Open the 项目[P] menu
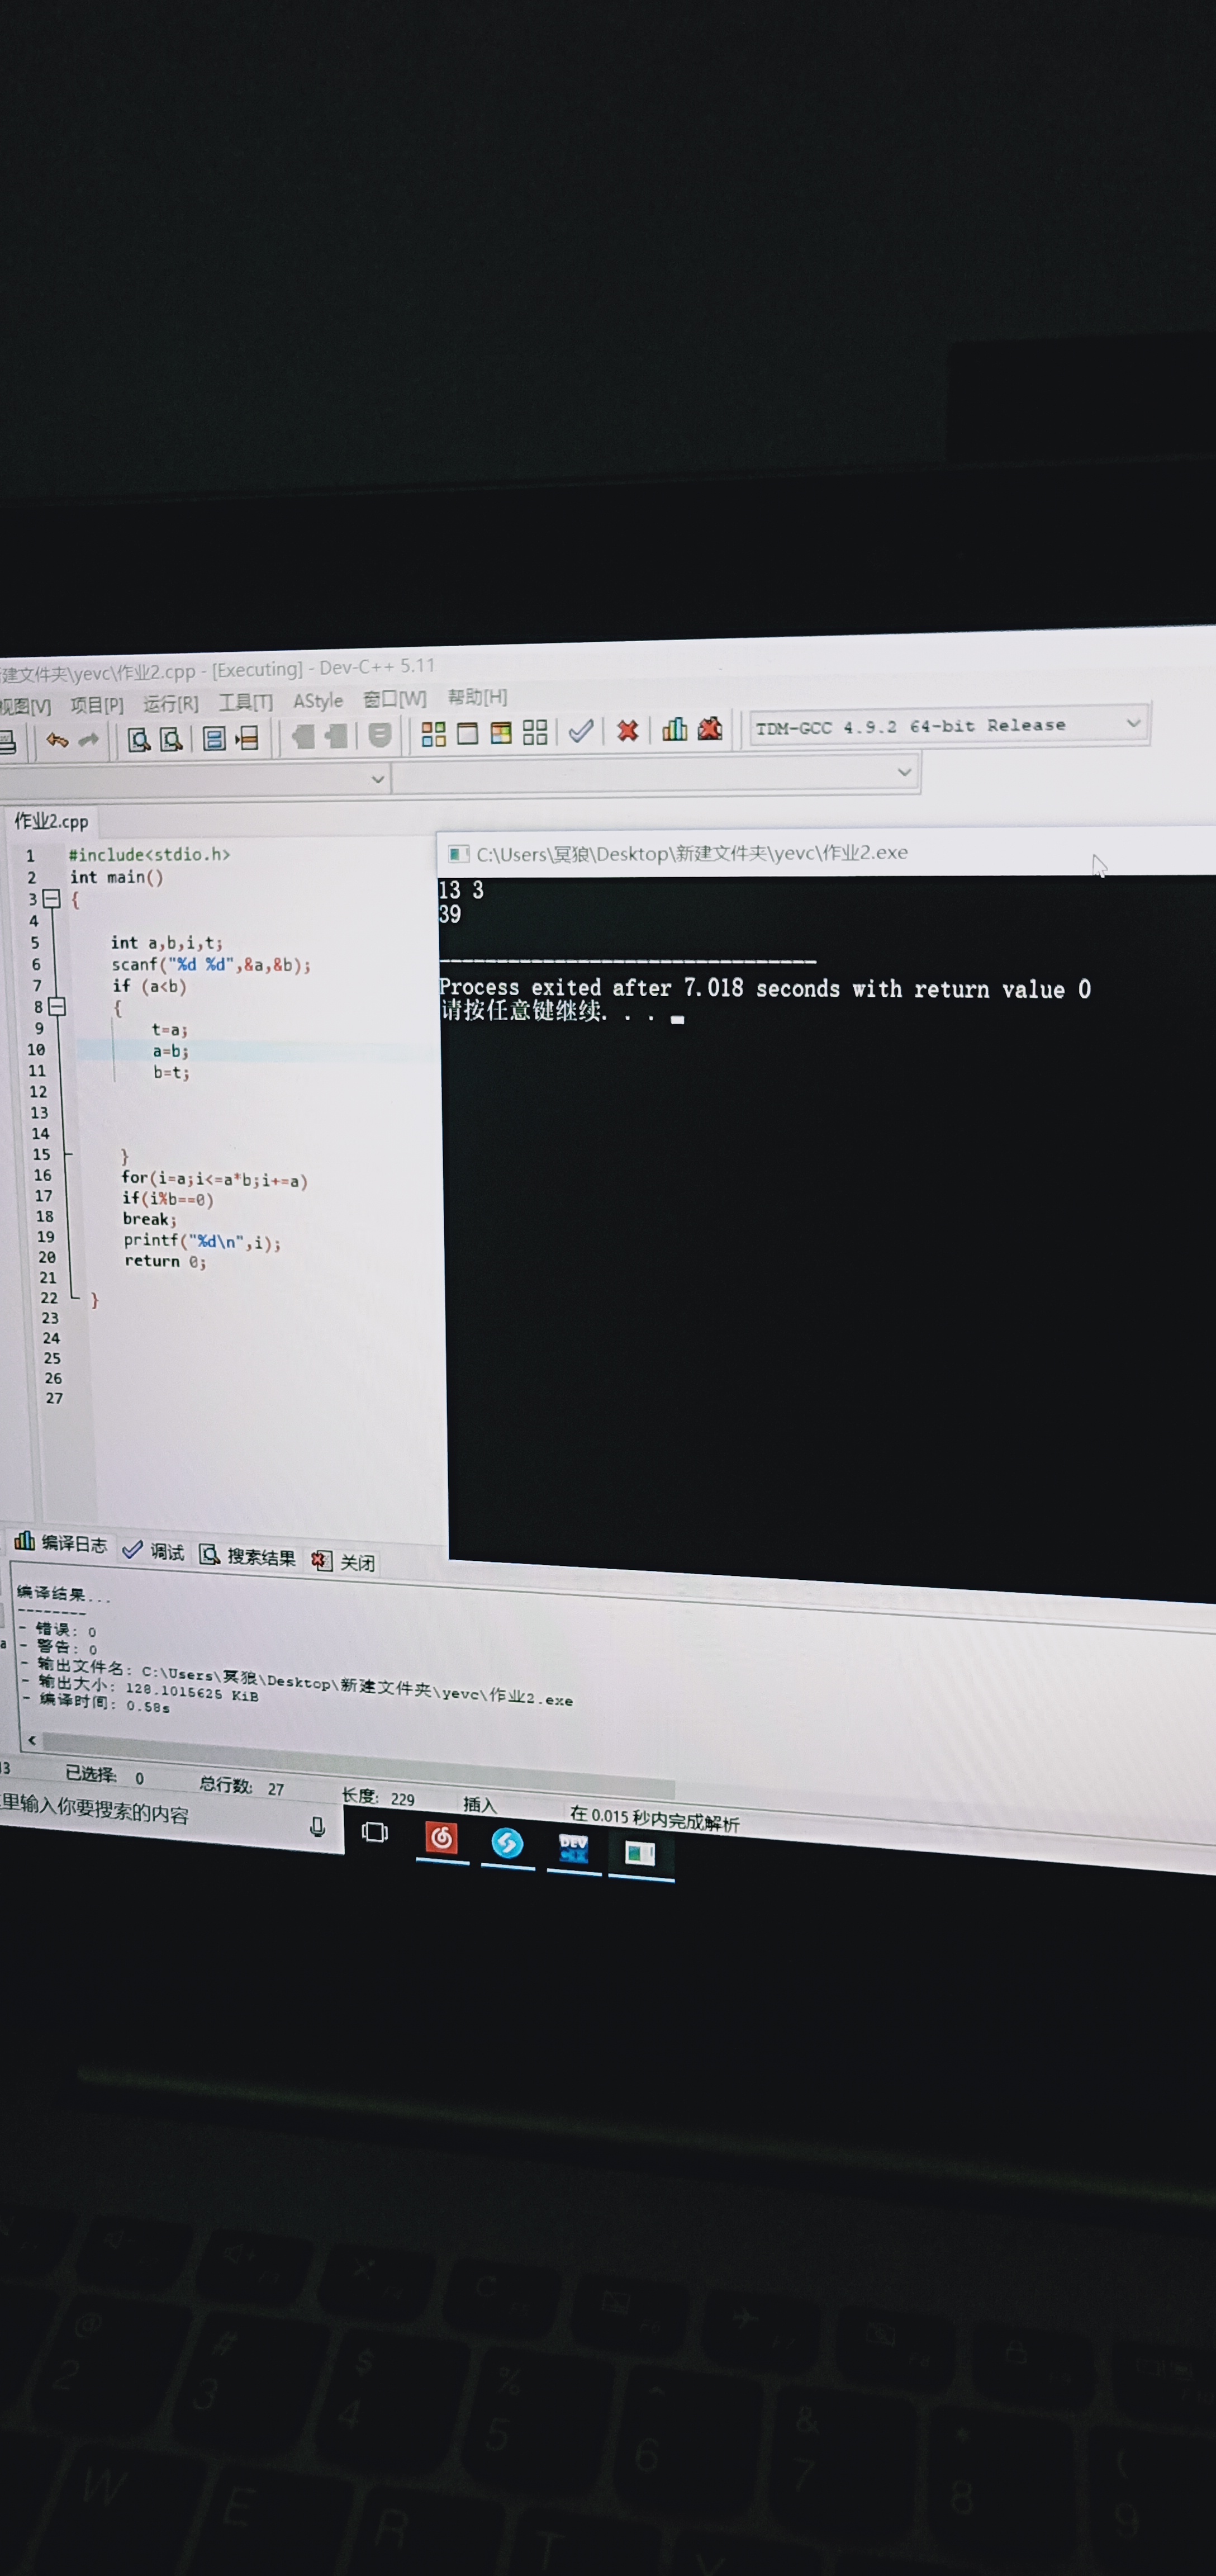Screen dimensions: 1216x2576 tap(97, 704)
